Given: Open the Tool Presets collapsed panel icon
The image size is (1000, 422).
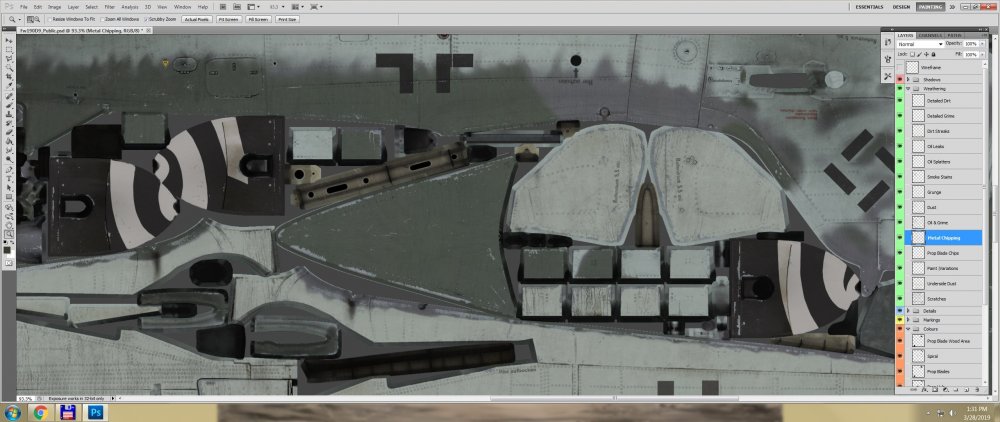Looking at the screenshot, I should (x=888, y=76).
